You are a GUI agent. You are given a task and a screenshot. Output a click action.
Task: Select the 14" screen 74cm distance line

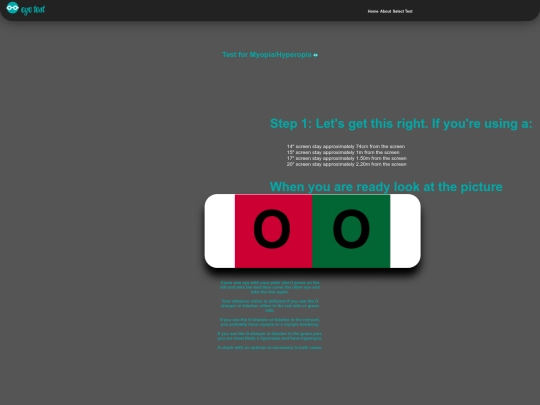[346, 146]
